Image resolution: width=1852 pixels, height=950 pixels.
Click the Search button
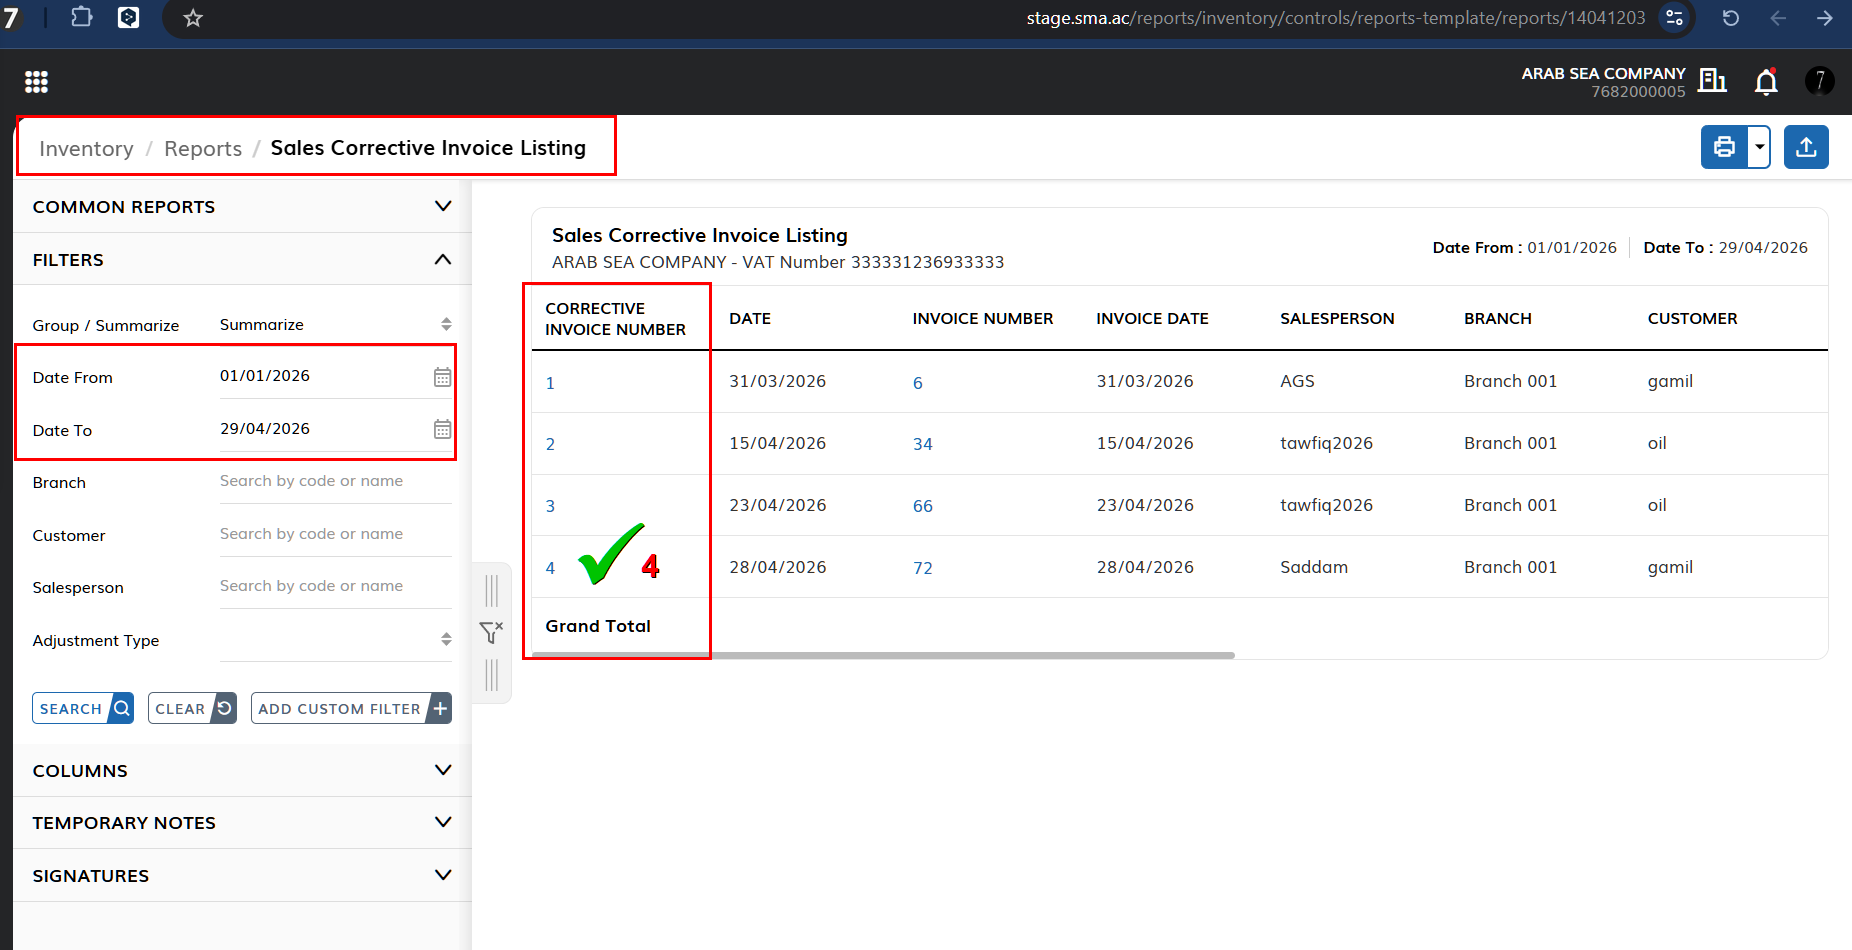pyautogui.click(x=83, y=708)
